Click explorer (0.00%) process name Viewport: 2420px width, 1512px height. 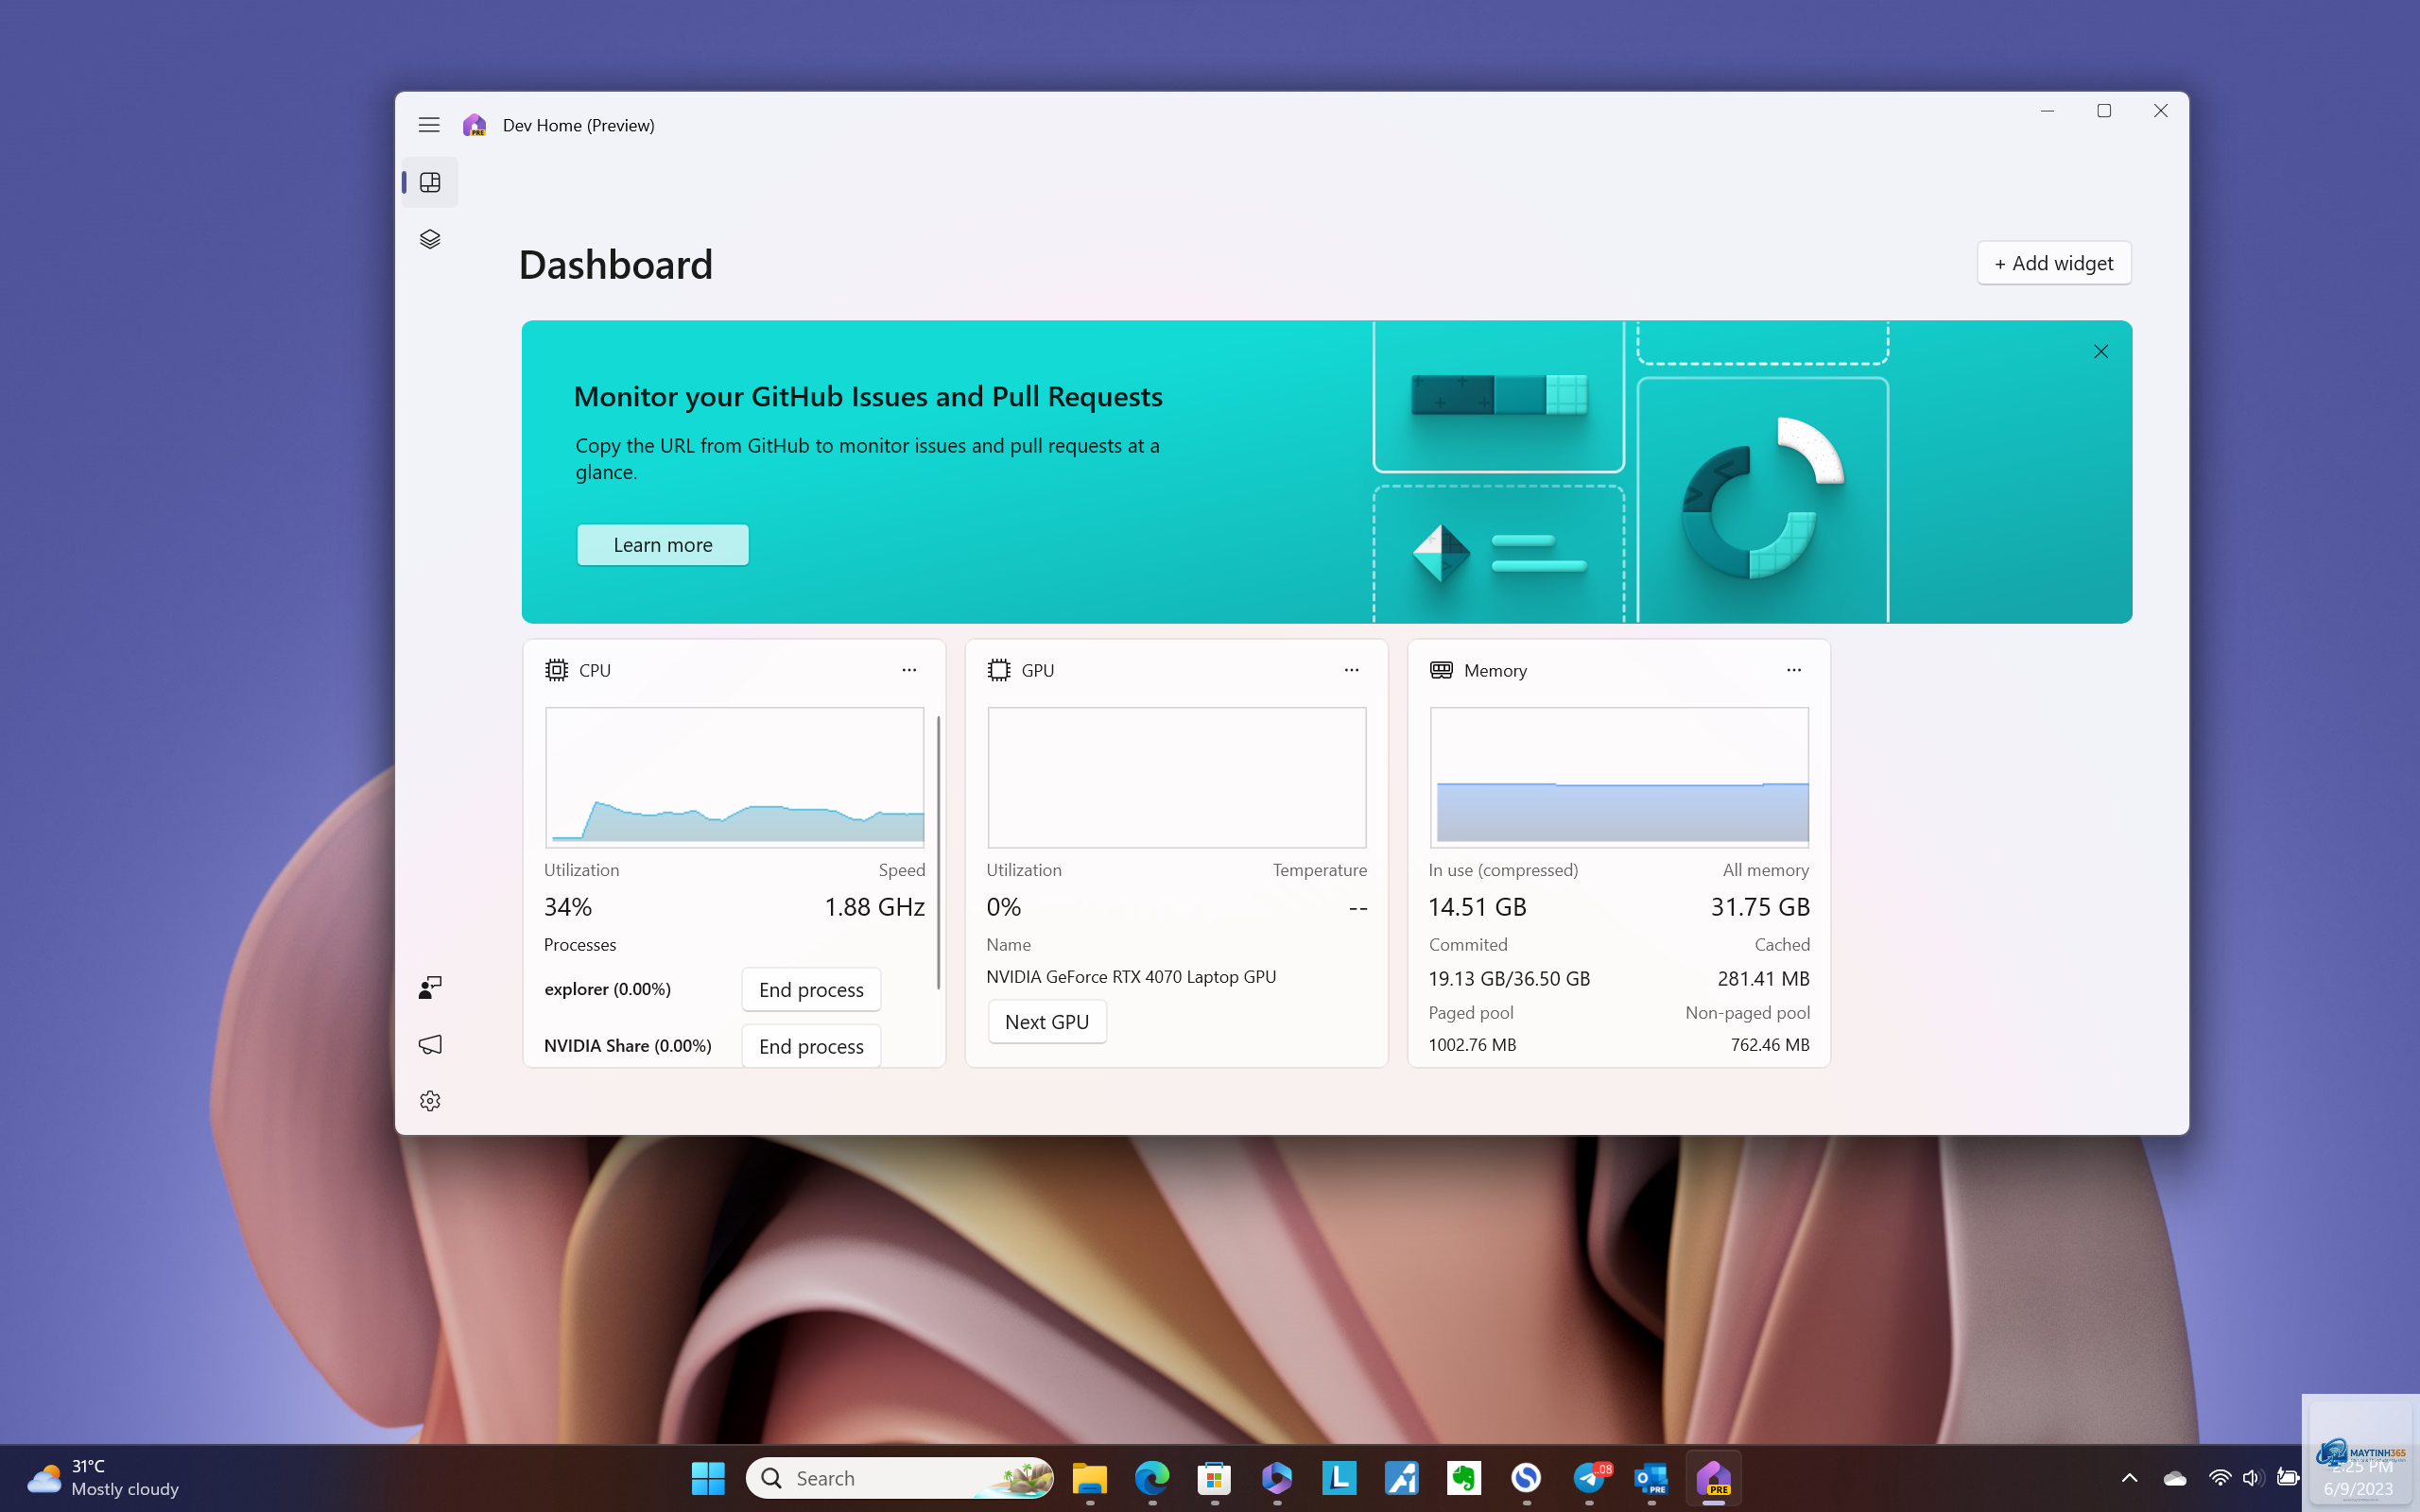point(607,989)
